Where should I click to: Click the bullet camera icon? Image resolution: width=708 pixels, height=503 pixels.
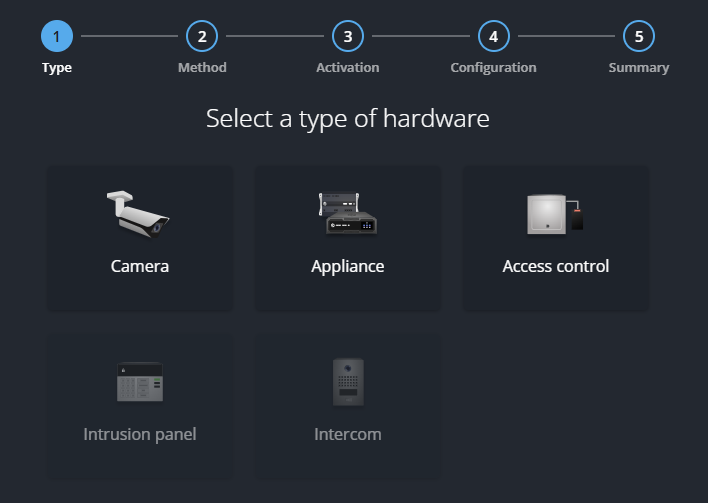coord(139,213)
